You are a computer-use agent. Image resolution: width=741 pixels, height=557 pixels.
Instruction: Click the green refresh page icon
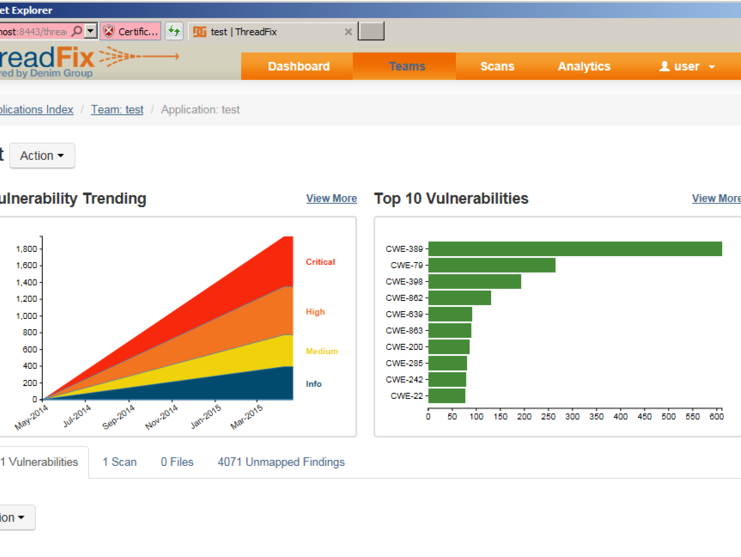point(174,32)
